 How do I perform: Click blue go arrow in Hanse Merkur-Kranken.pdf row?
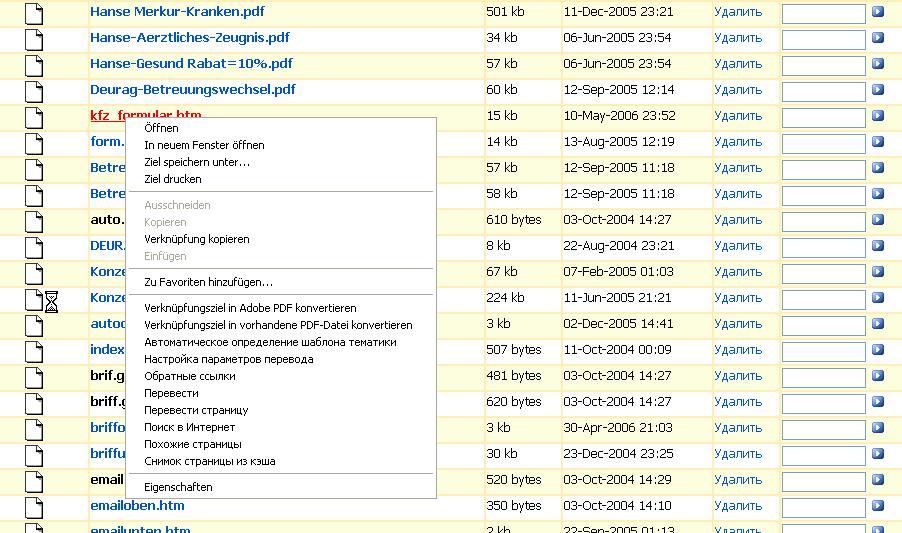(878, 11)
